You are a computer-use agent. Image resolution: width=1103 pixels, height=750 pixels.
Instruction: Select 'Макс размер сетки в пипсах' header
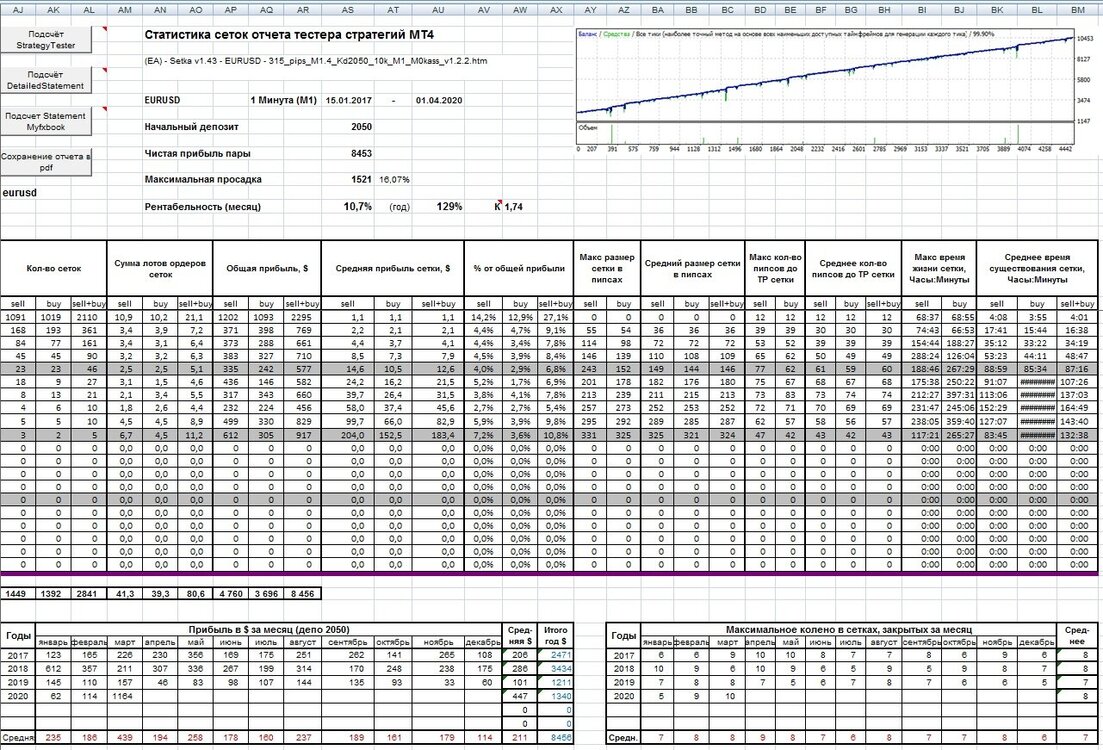coord(607,268)
